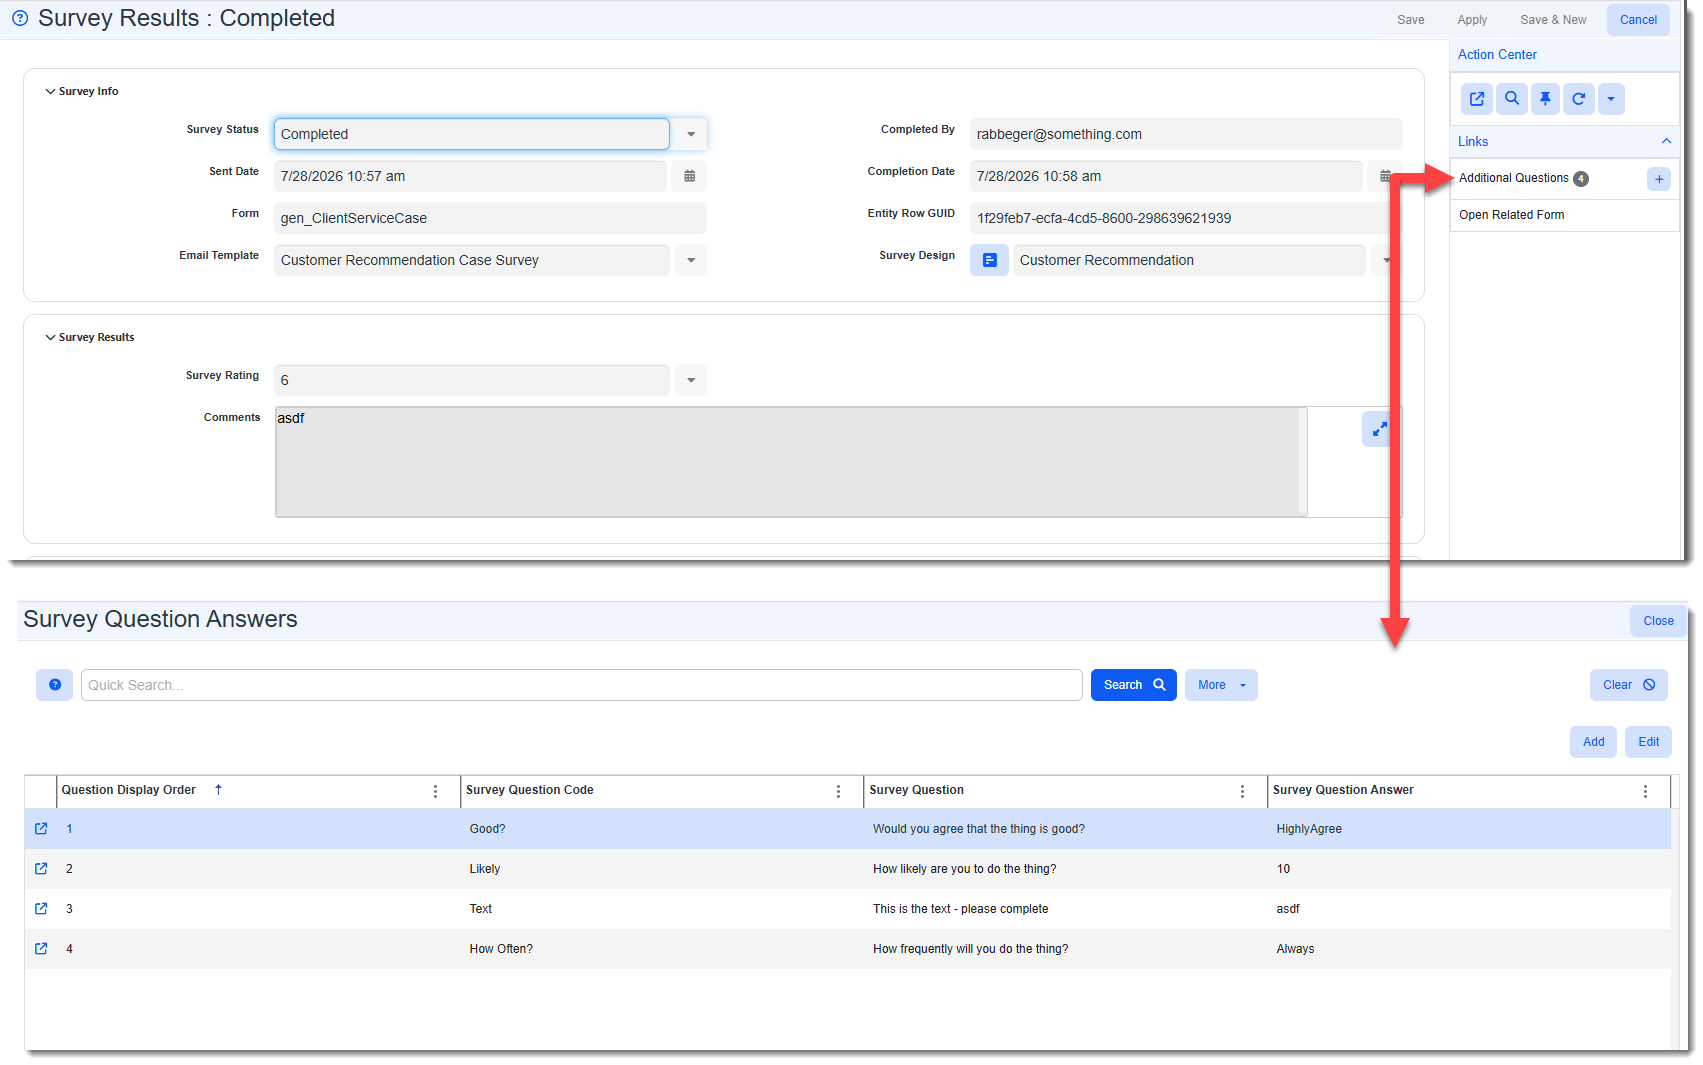Click the refresh icon in Action Center
The width and height of the screenshot is (1703, 1065).
(x=1579, y=99)
